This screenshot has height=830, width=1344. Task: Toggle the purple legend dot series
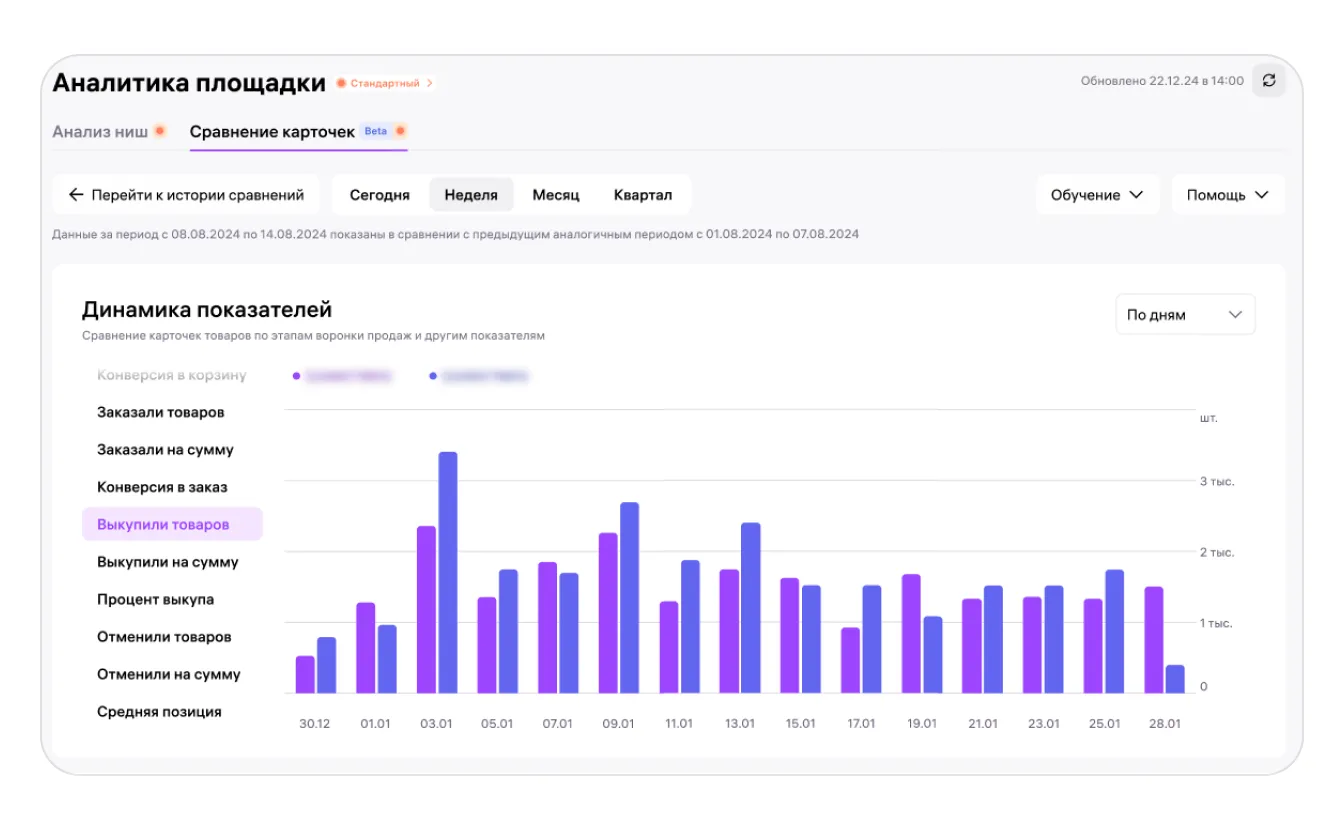pos(296,376)
